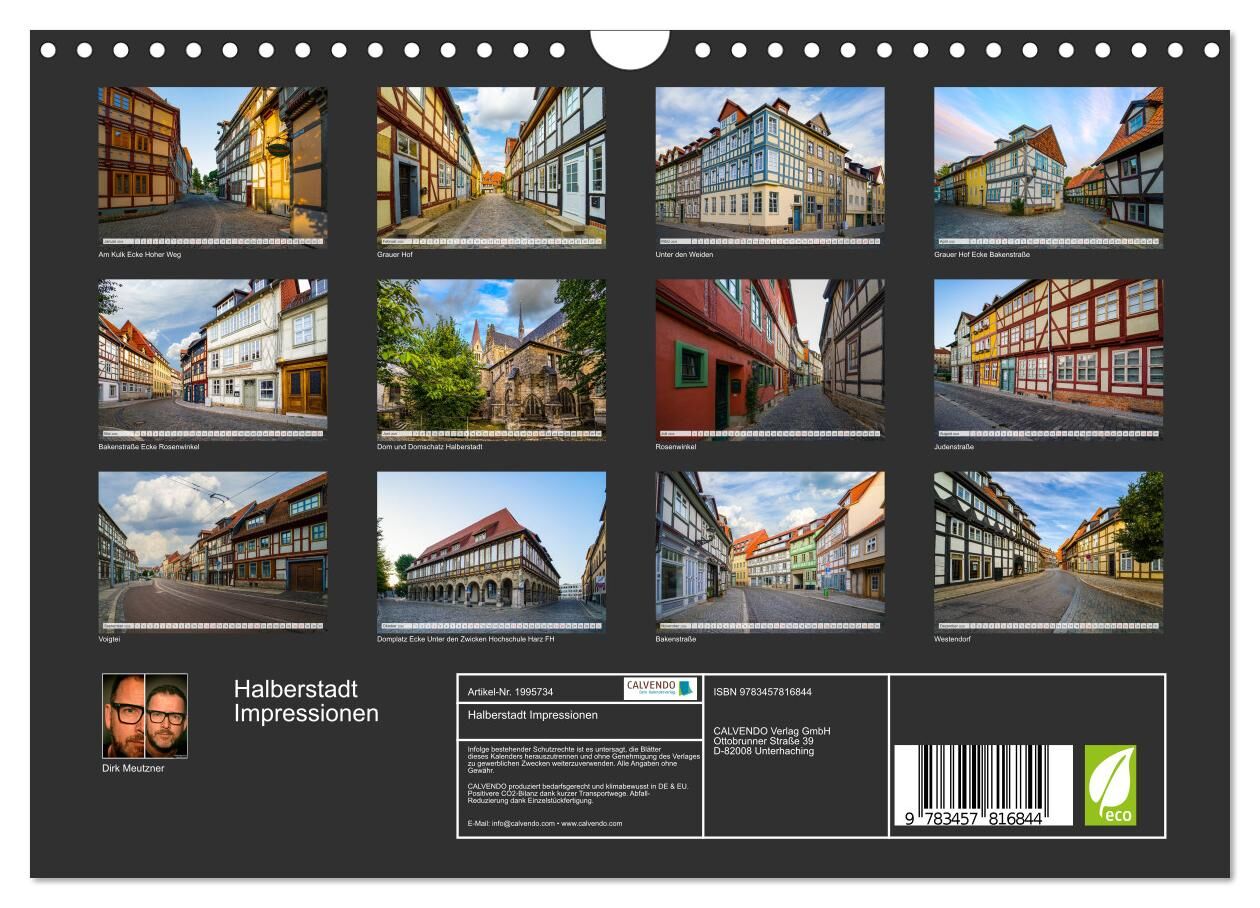The height and width of the screenshot is (908, 1260).
Task: Open the Domplatz Hochschule Harz photo
Action: [491, 549]
